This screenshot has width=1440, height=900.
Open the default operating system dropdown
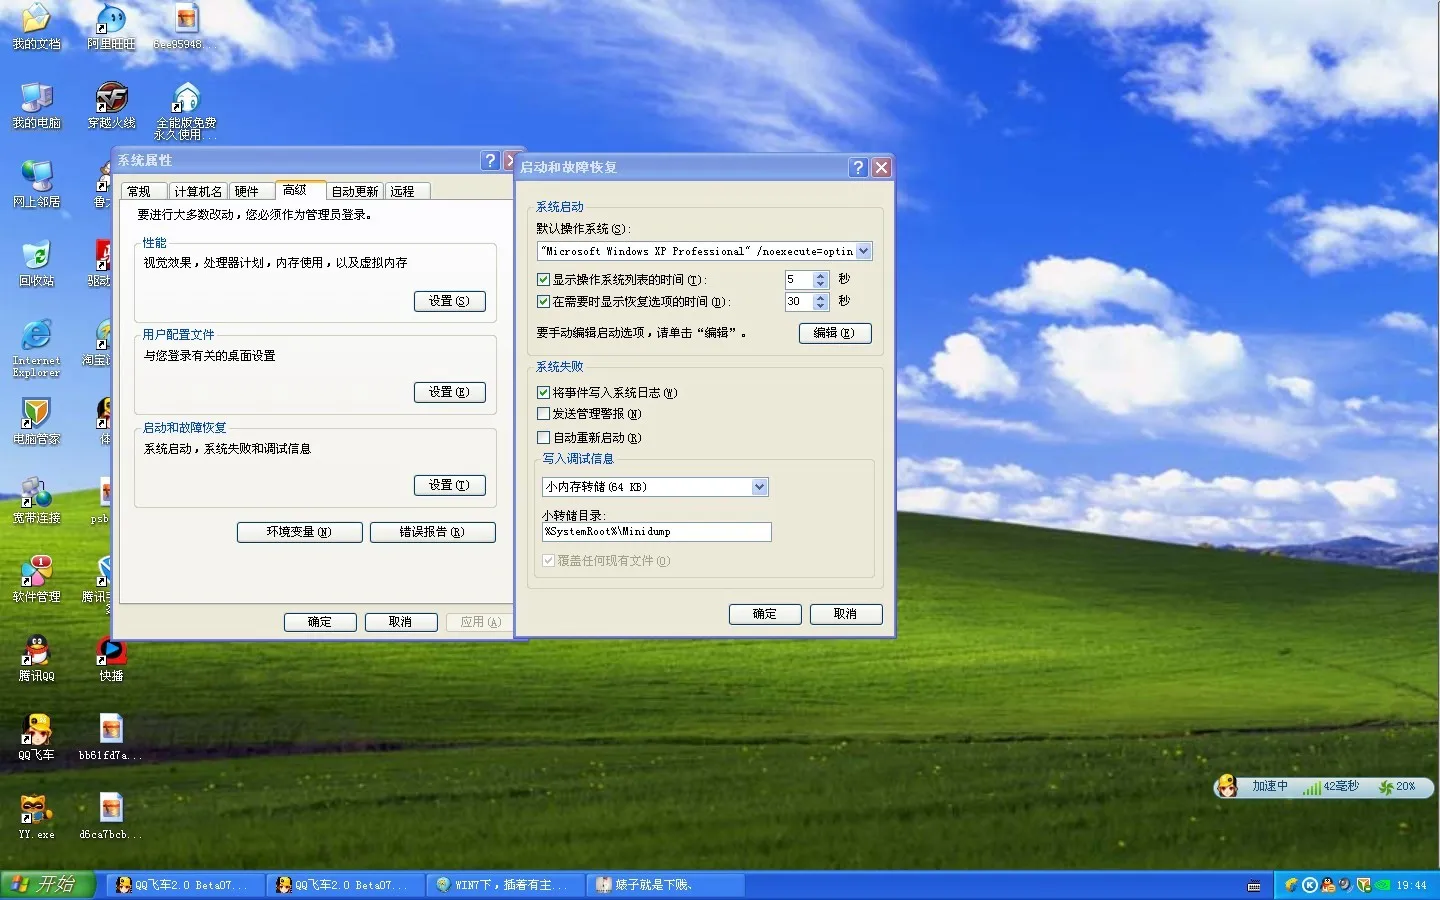click(864, 251)
